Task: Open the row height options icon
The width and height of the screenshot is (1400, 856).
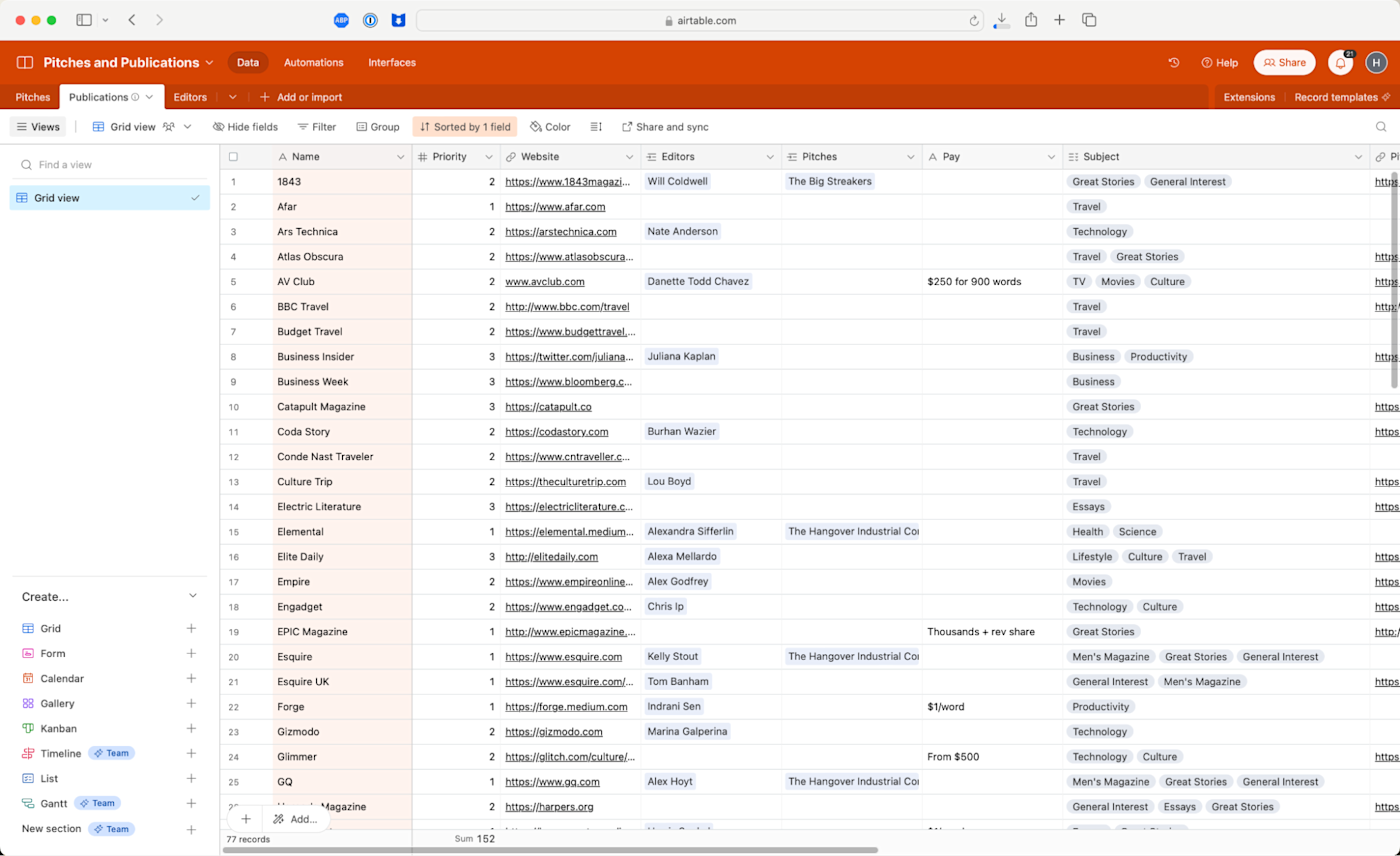Action: 596,127
